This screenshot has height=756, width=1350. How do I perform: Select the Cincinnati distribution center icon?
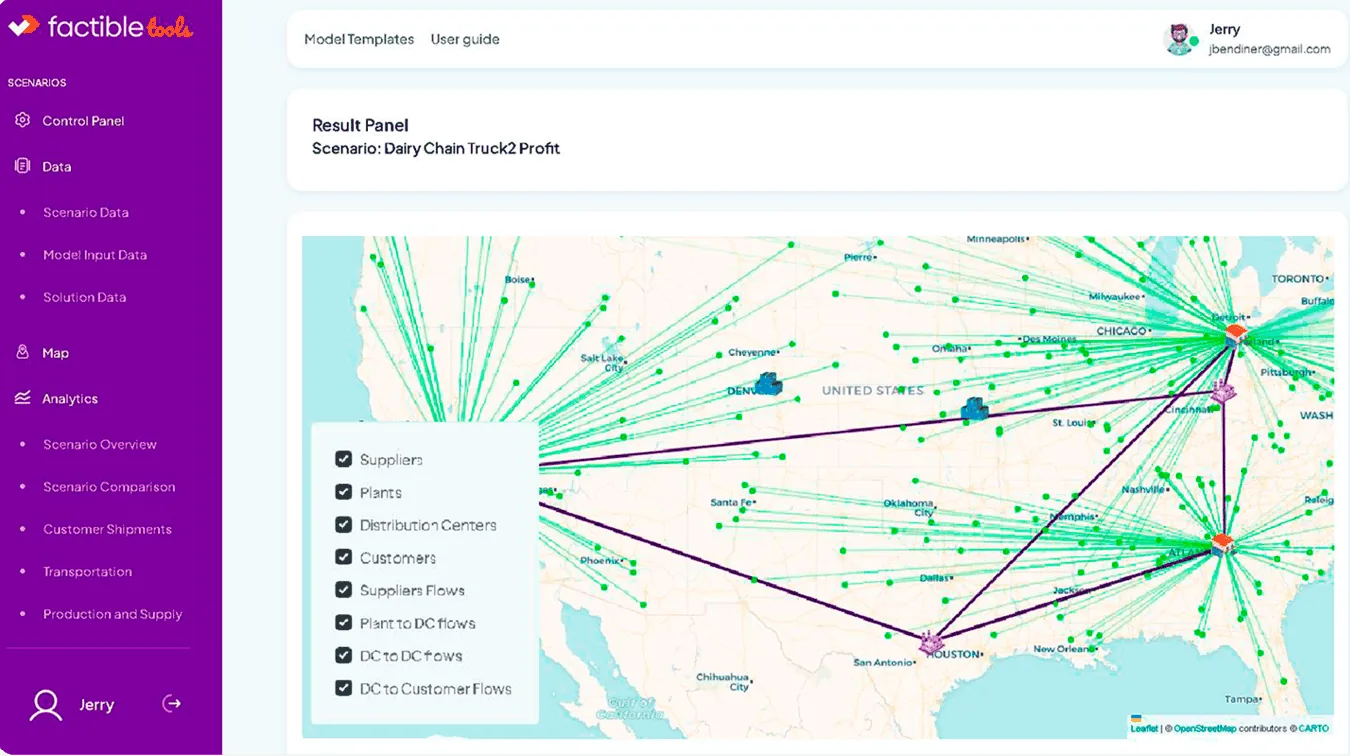(x=1223, y=392)
